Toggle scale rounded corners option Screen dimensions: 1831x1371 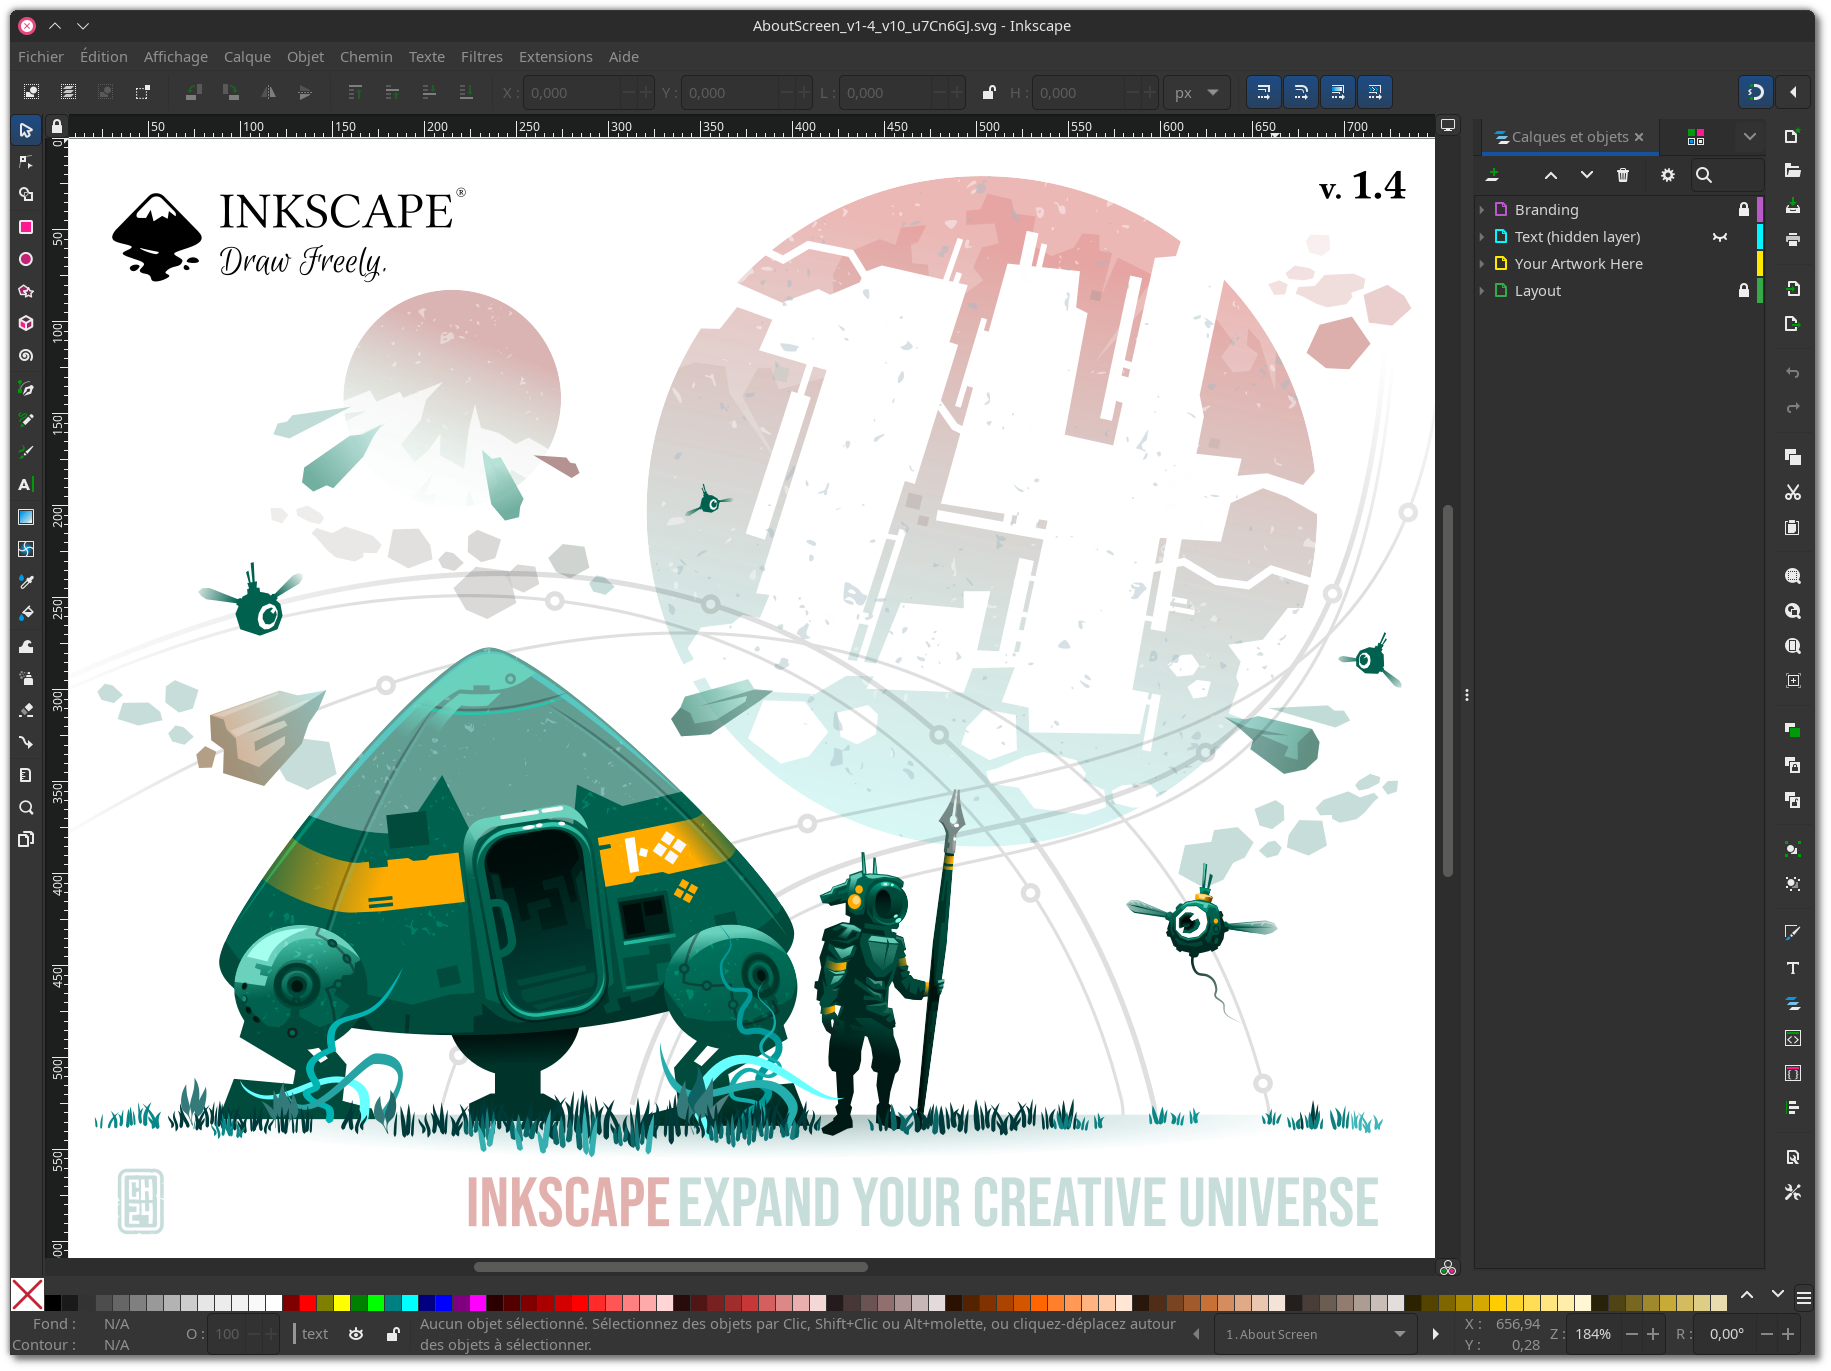click(x=1301, y=92)
